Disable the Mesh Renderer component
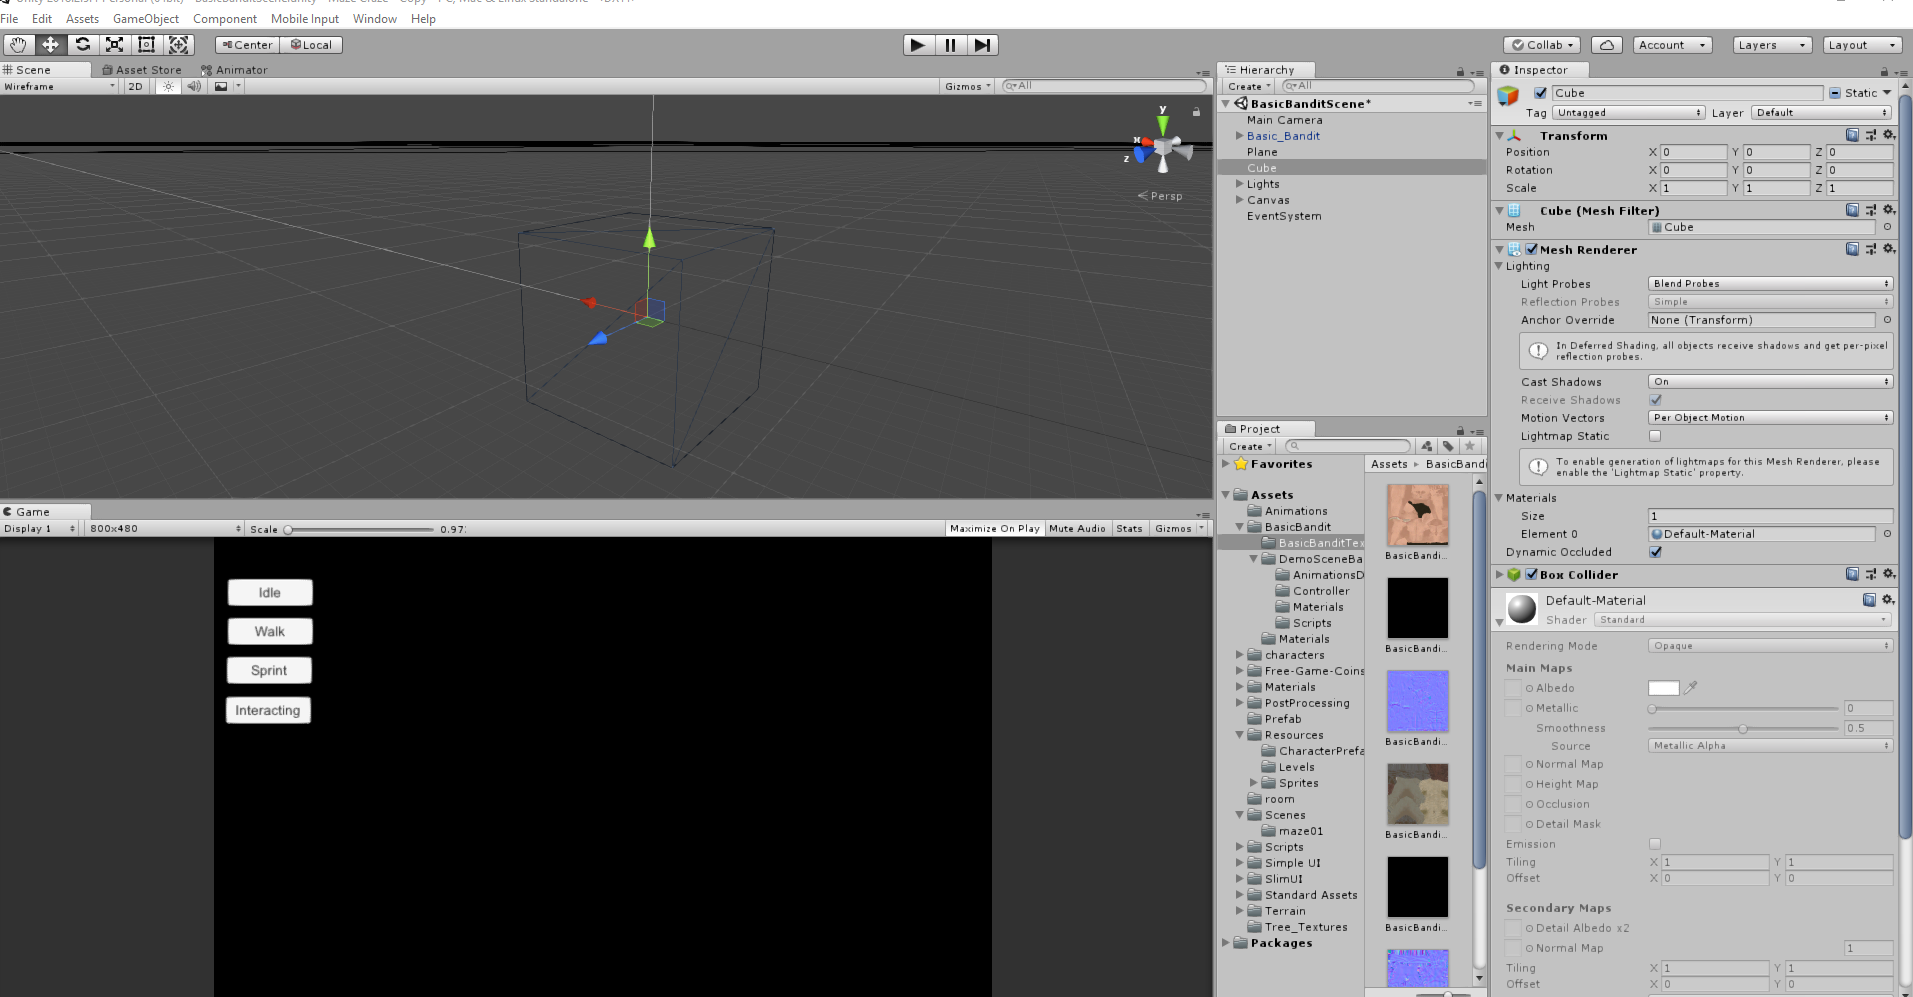1913x997 pixels. (1532, 249)
